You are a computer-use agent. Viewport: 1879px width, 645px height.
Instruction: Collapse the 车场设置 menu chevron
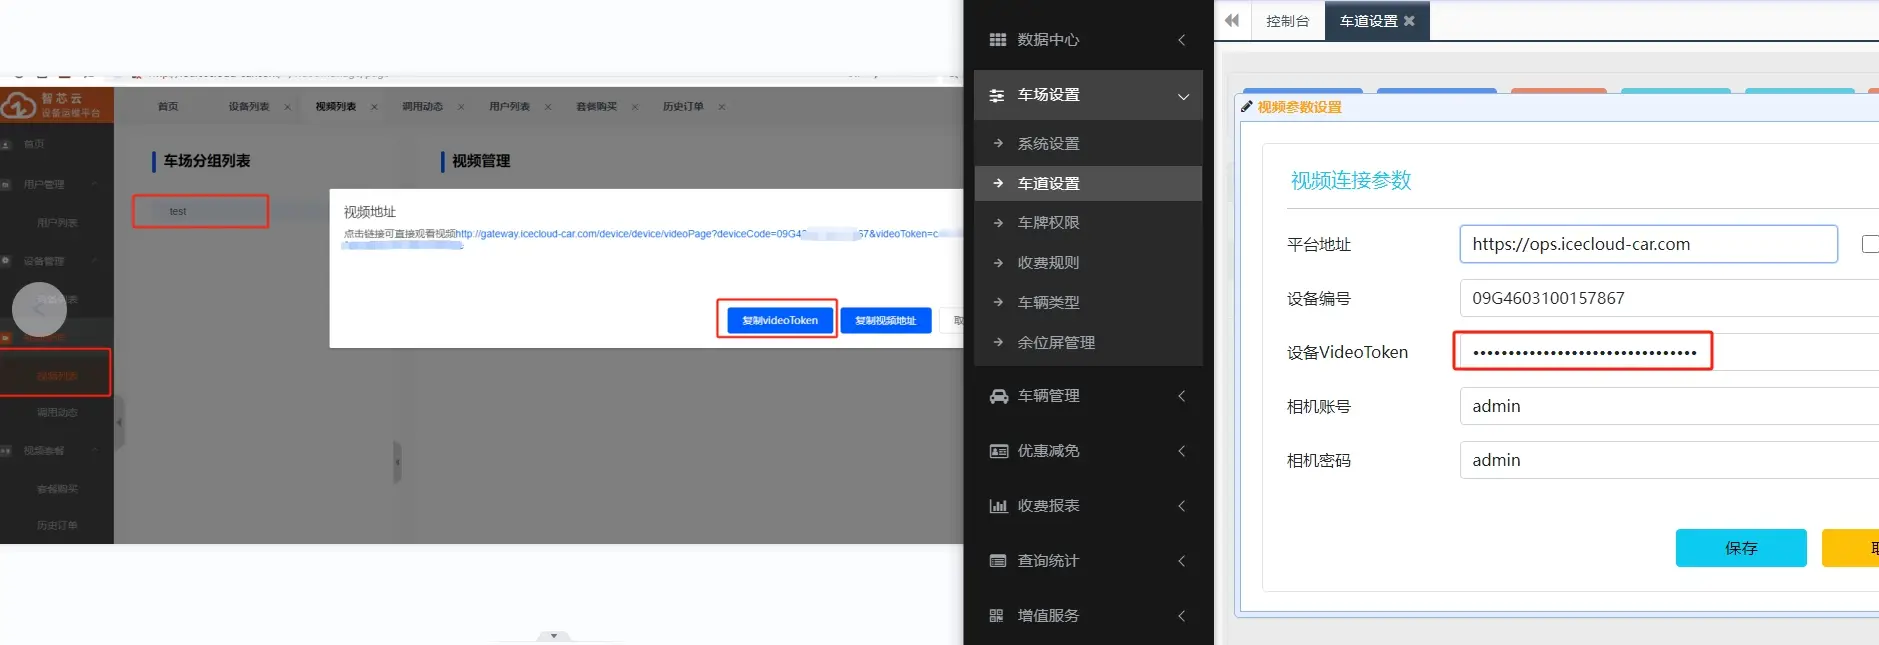pos(1183,96)
